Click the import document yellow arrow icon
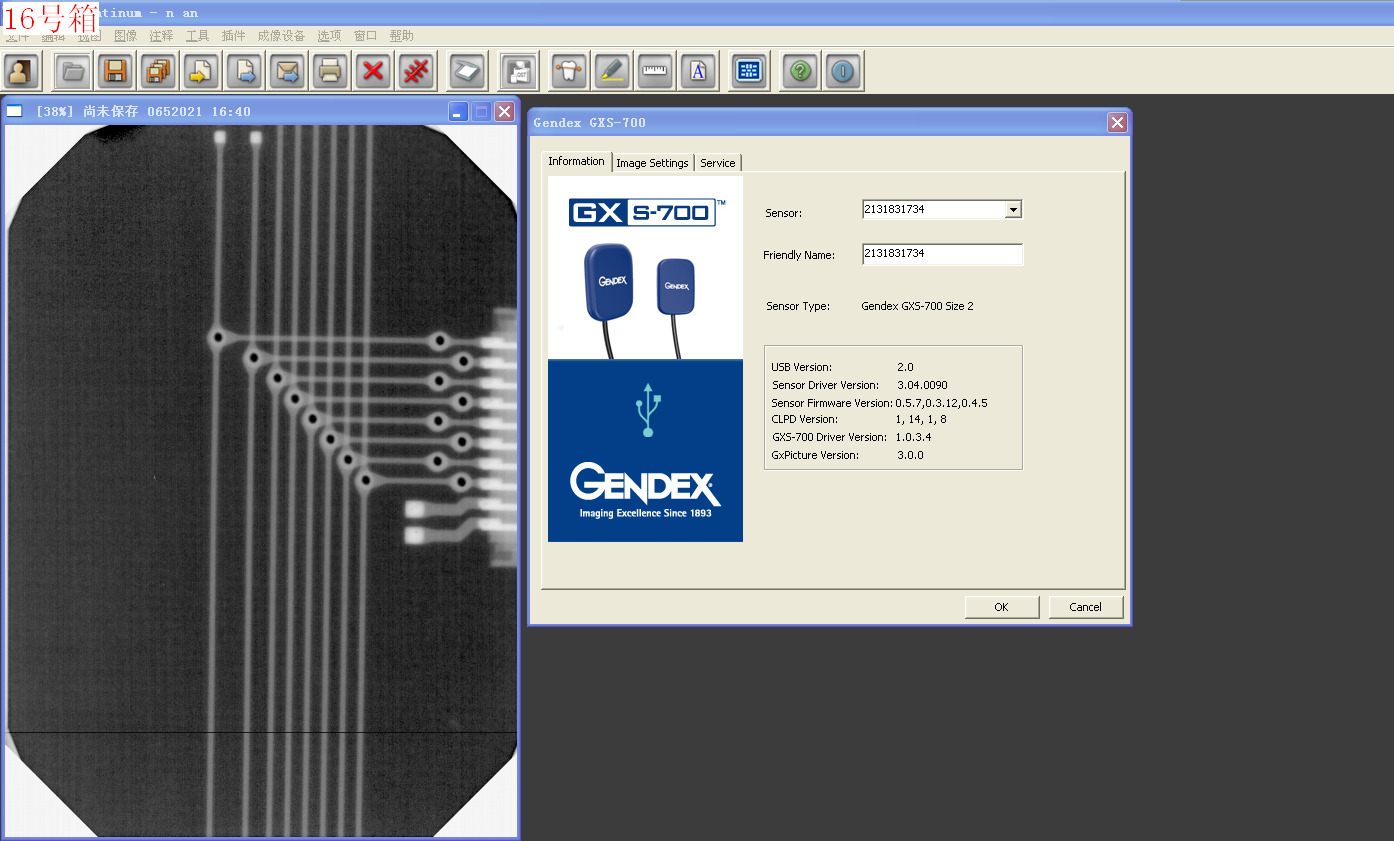1394x841 pixels. click(x=202, y=71)
